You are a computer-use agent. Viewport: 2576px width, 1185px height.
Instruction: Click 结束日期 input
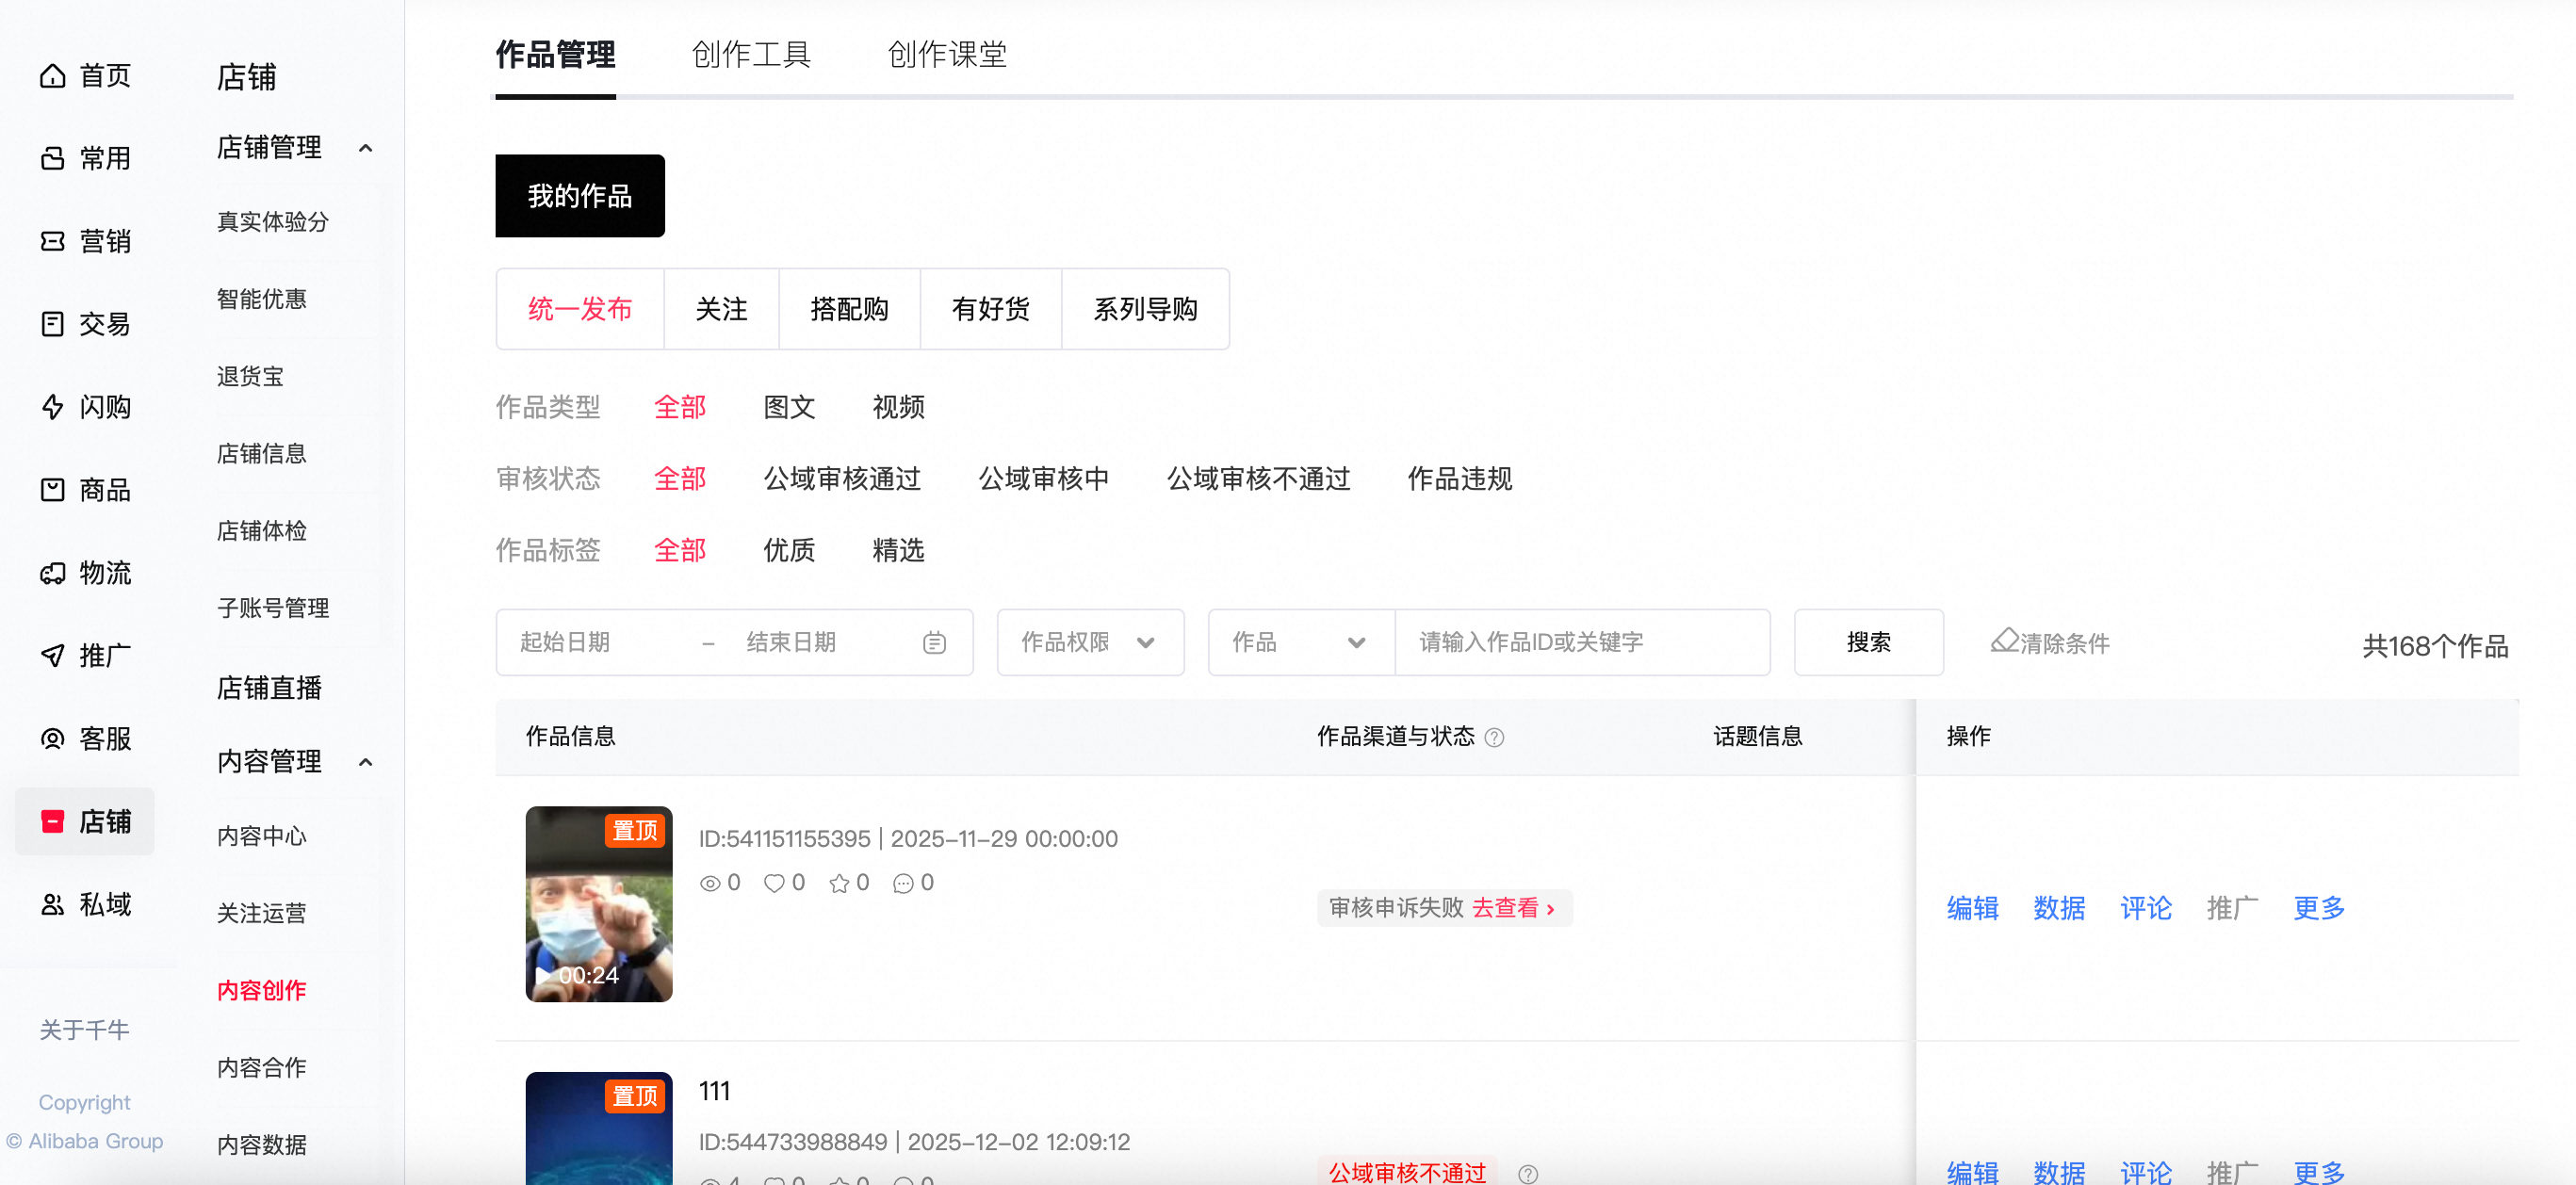point(825,643)
